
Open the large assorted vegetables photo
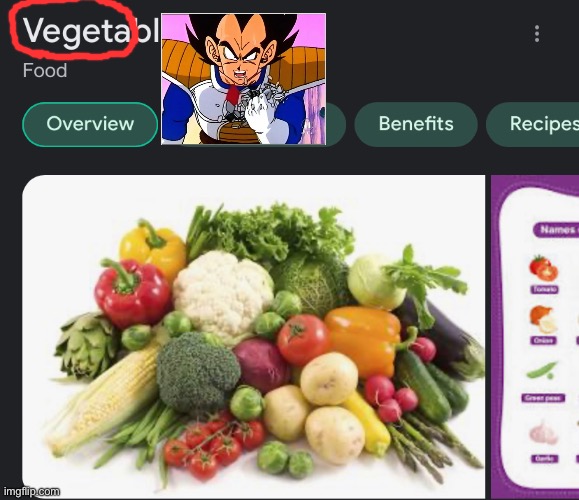pyautogui.click(x=253, y=336)
